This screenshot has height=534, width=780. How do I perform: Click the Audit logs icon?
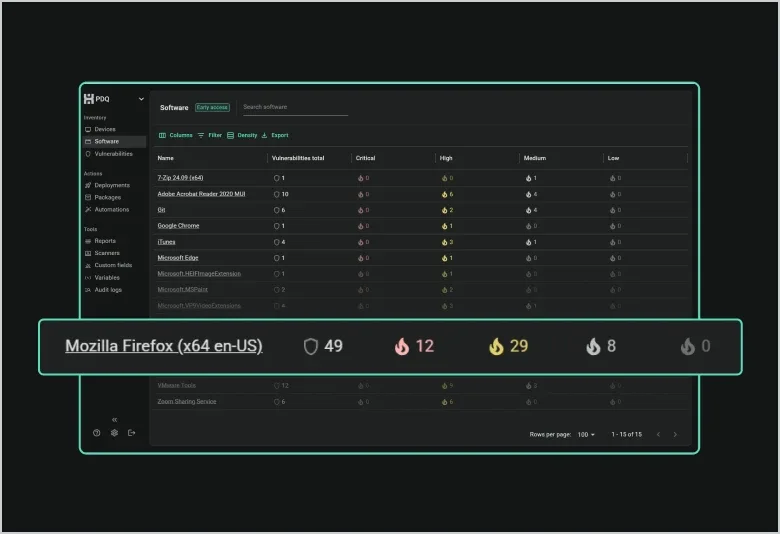click(88, 290)
